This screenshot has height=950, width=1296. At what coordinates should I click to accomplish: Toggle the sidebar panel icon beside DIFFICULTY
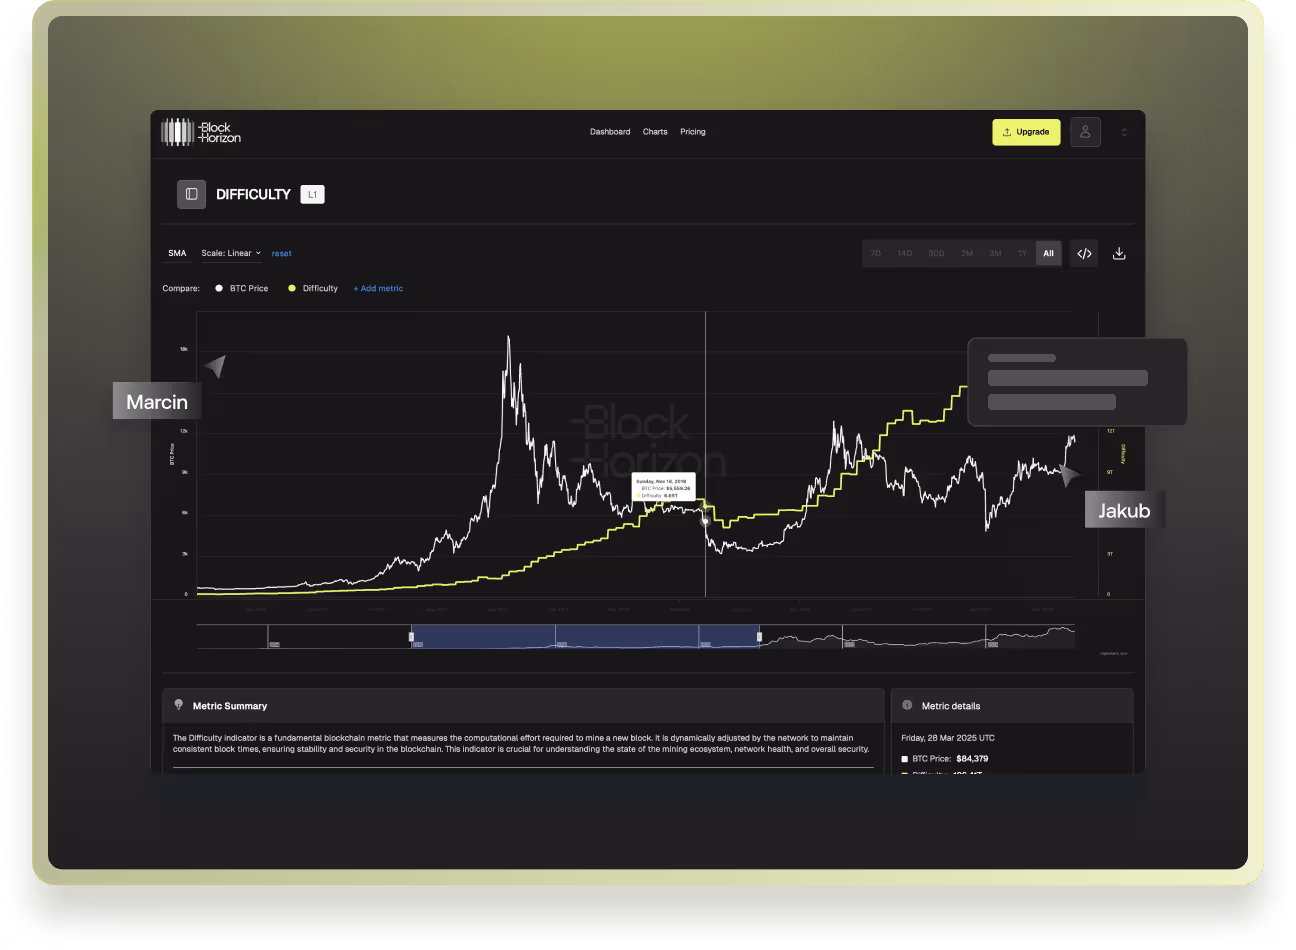191,194
